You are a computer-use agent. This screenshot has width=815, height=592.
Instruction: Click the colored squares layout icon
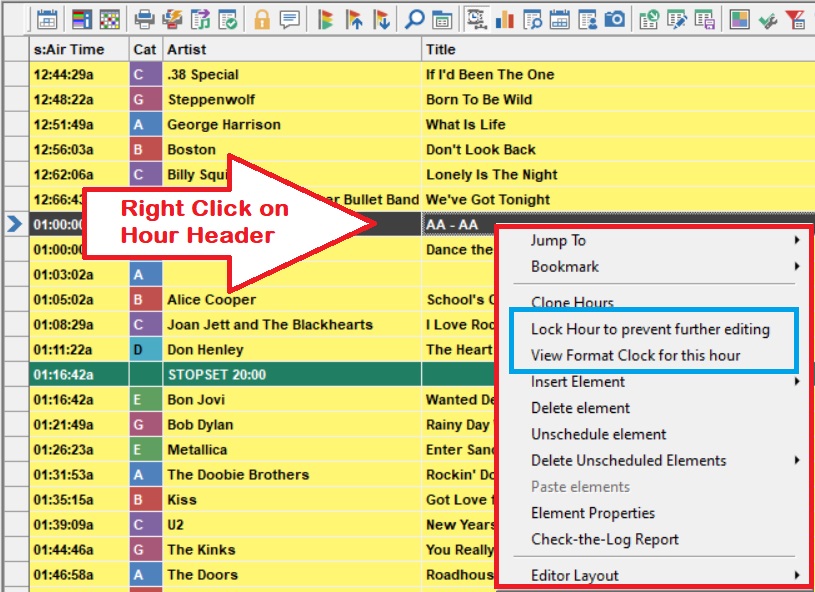pos(739,20)
